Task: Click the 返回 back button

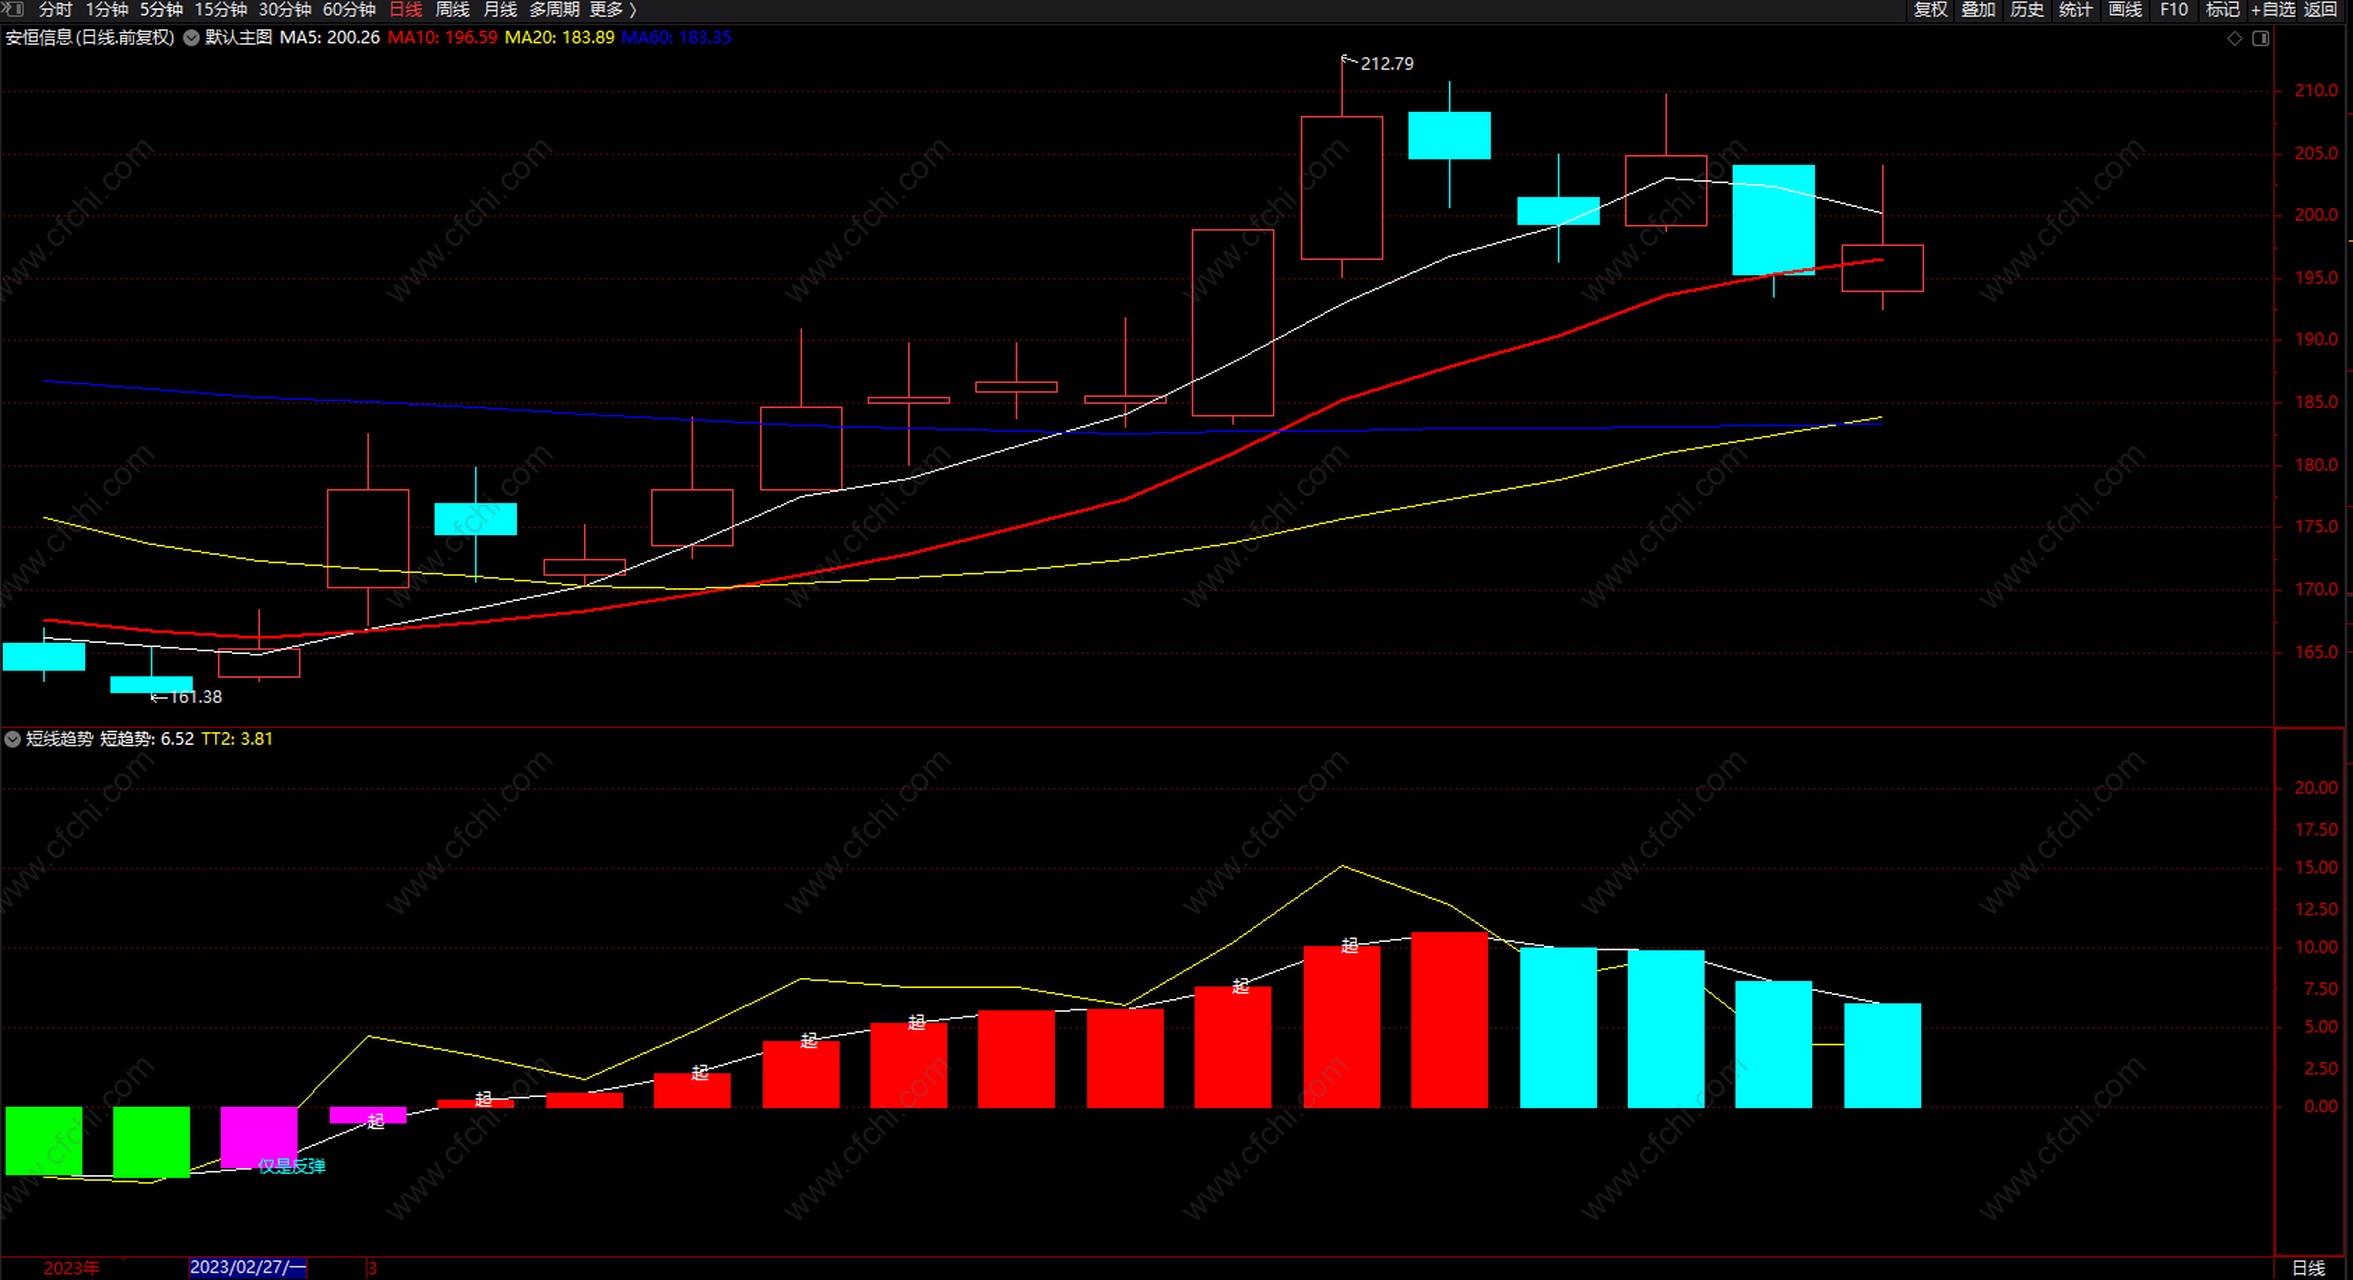Action: point(2320,10)
